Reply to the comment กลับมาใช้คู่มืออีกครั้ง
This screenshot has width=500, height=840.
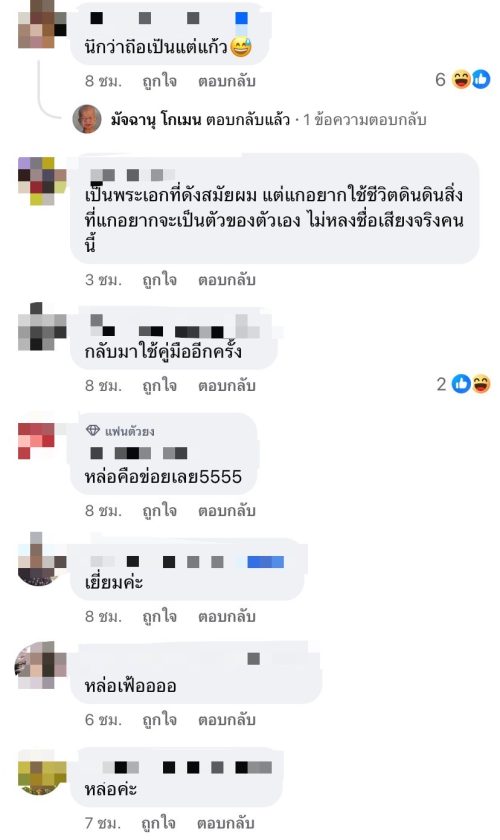click(227, 385)
